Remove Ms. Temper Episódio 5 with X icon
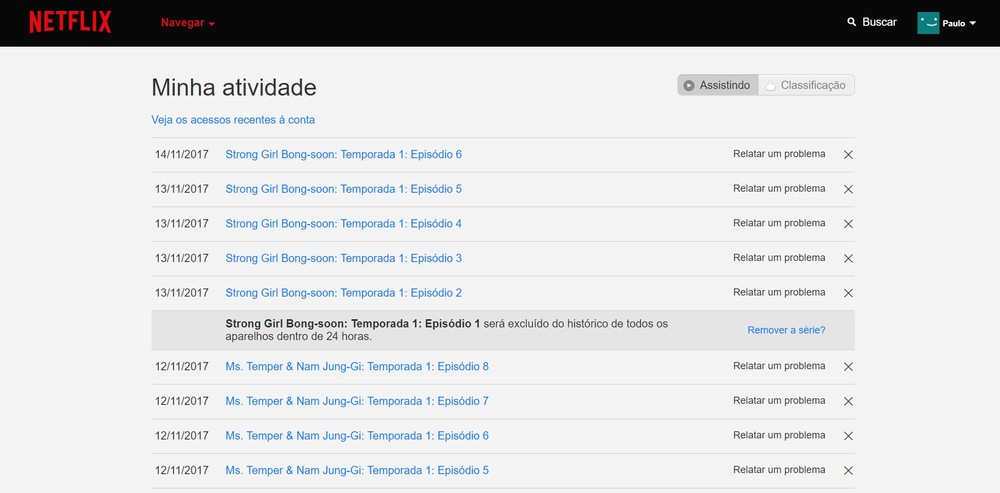 pos(848,471)
